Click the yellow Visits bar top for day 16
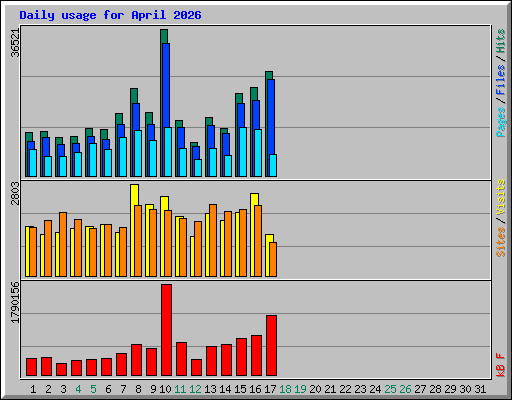512x400 pixels. [254, 199]
